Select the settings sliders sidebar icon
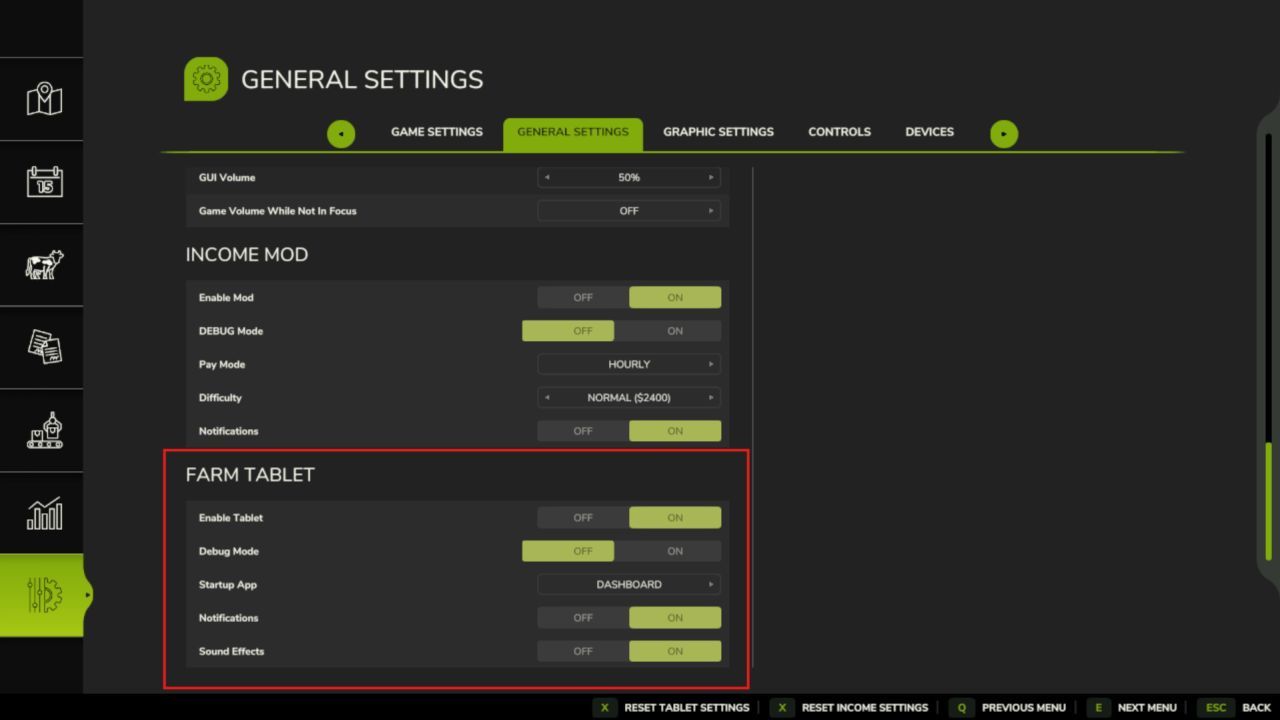 [44, 595]
